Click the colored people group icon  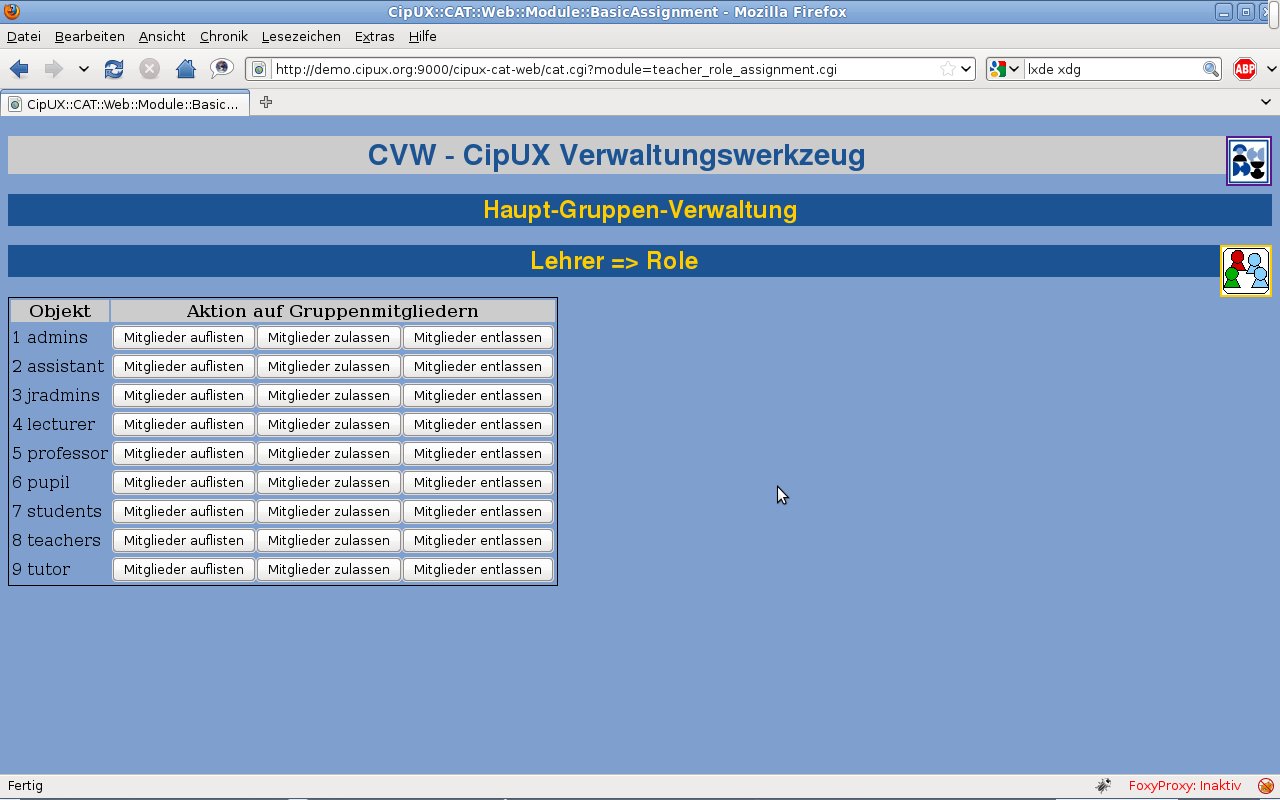click(x=1246, y=270)
